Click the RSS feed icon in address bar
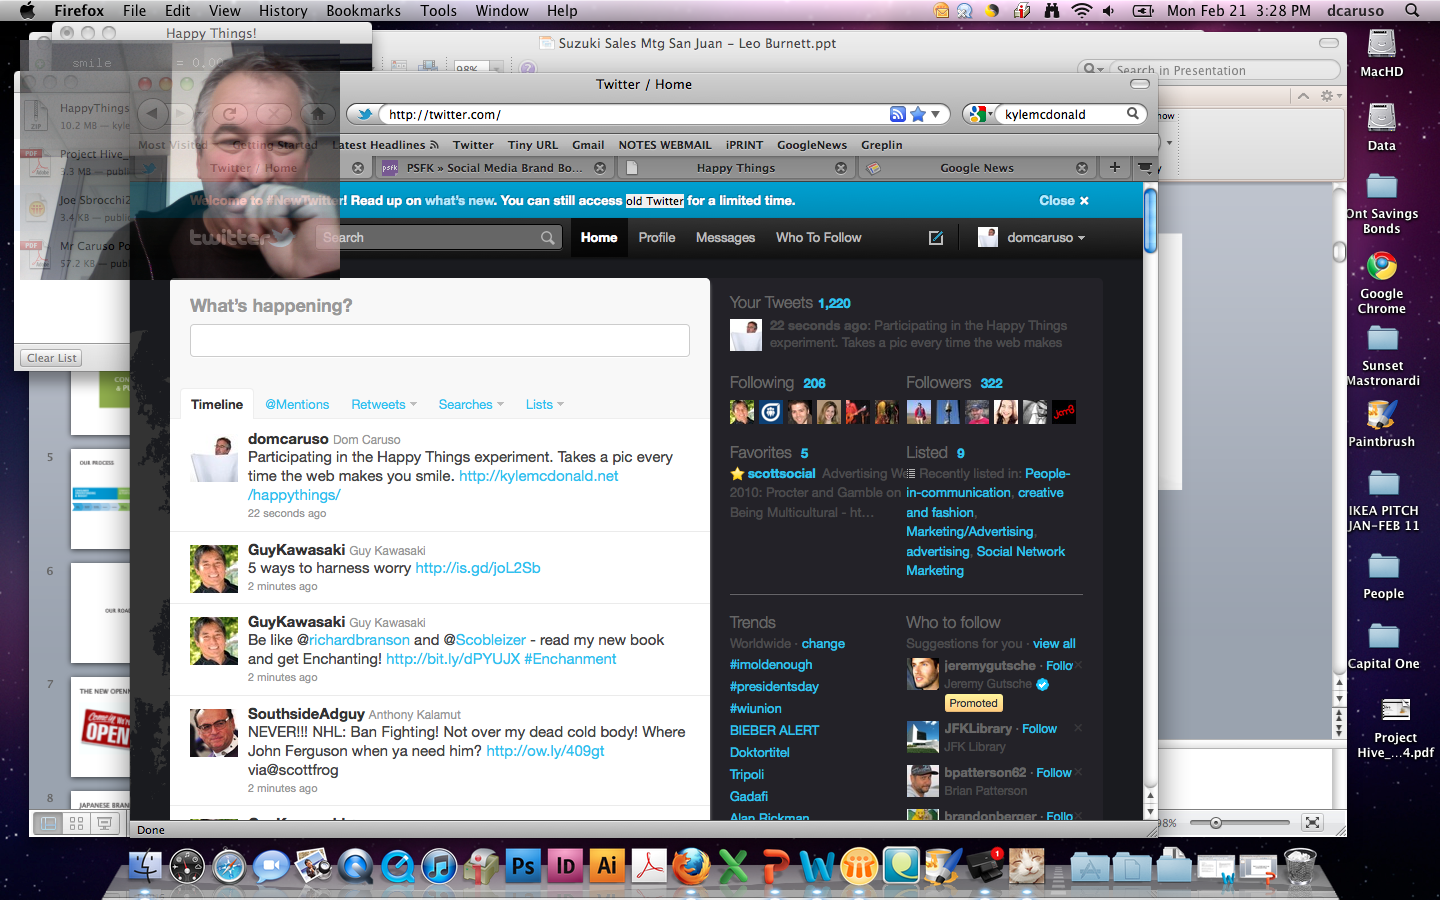This screenshot has width=1440, height=900. pyautogui.click(x=897, y=114)
